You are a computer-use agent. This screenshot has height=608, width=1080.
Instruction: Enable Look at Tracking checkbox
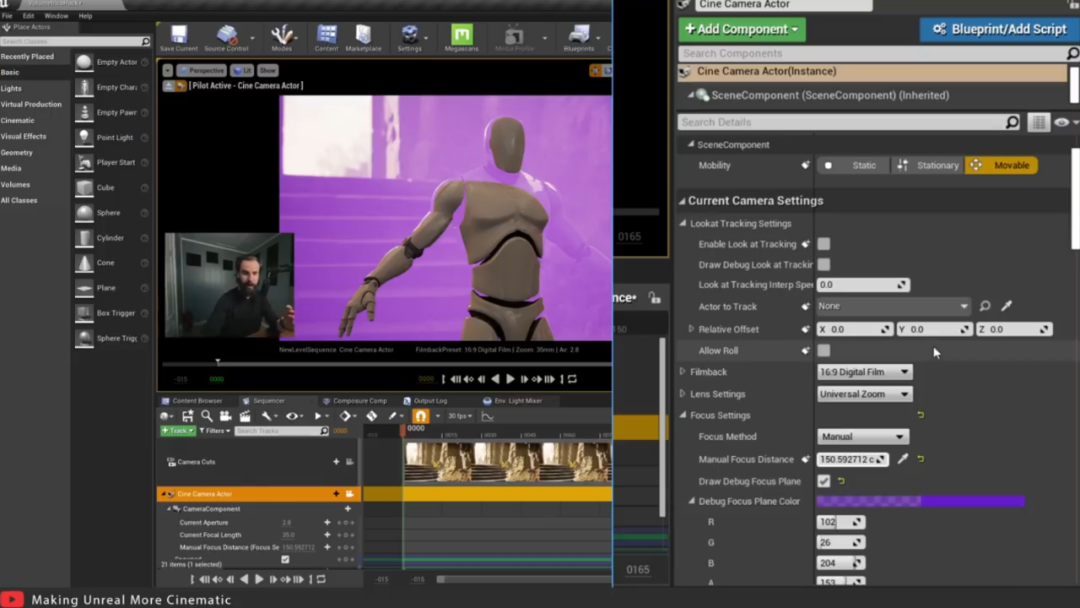click(x=824, y=244)
